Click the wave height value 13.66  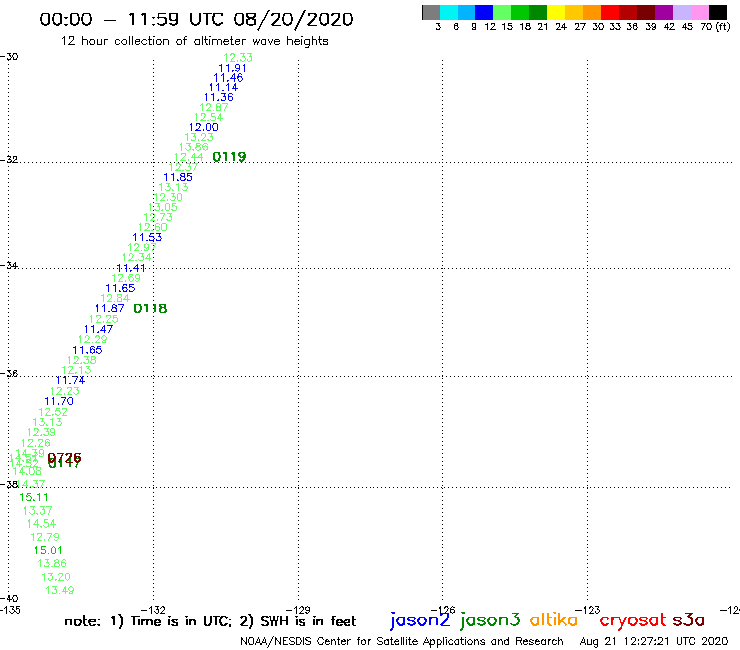tap(193, 147)
